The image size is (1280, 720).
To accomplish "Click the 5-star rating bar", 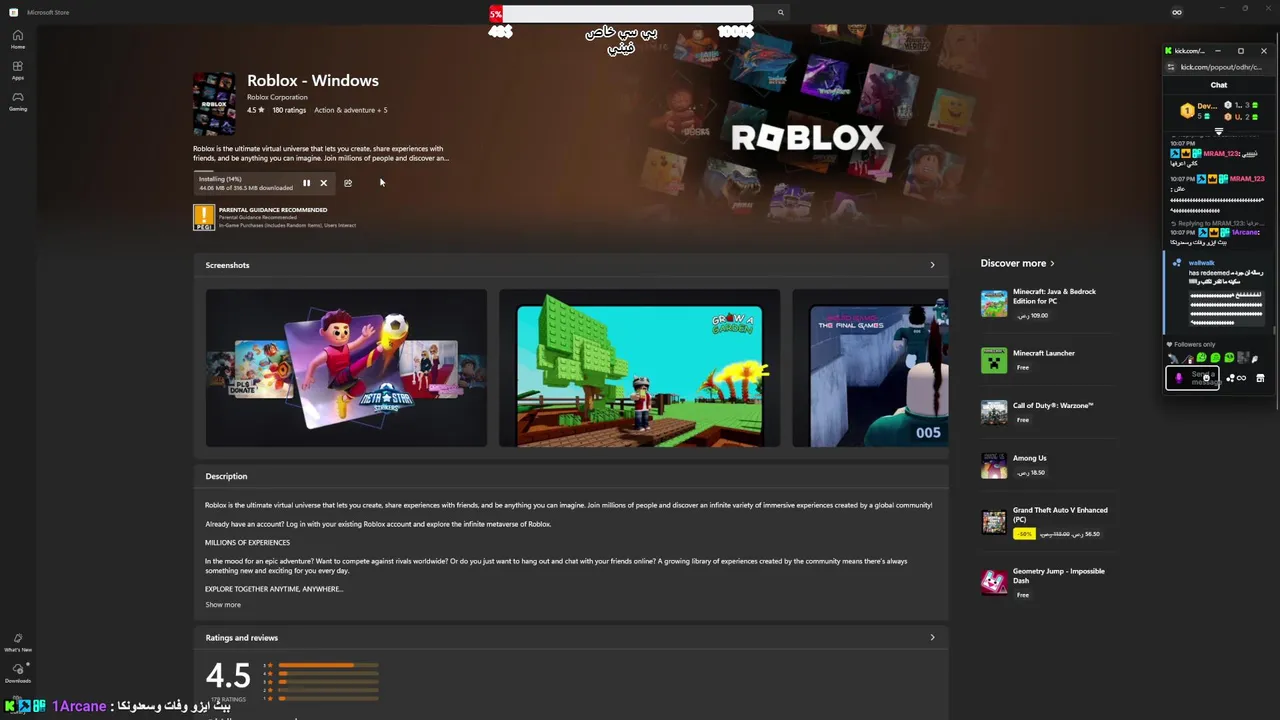I will pos(329,665).
